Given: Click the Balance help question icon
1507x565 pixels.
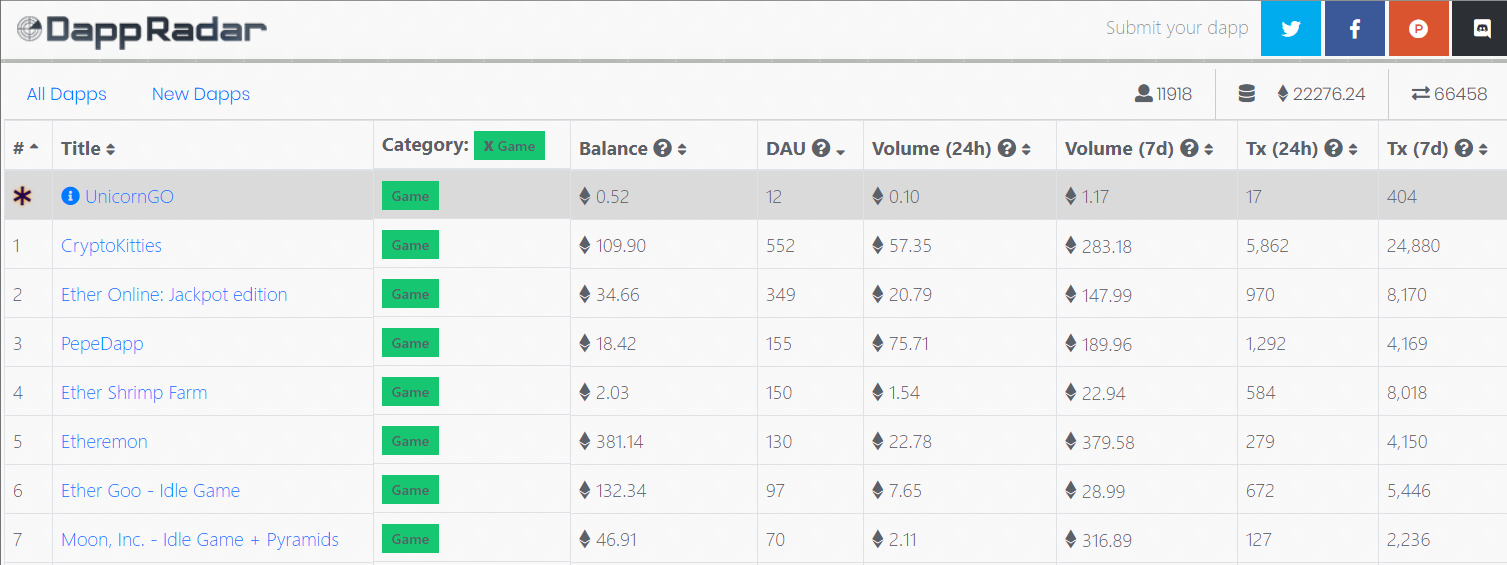Looking at the screenshot, I should click(662, 148).
